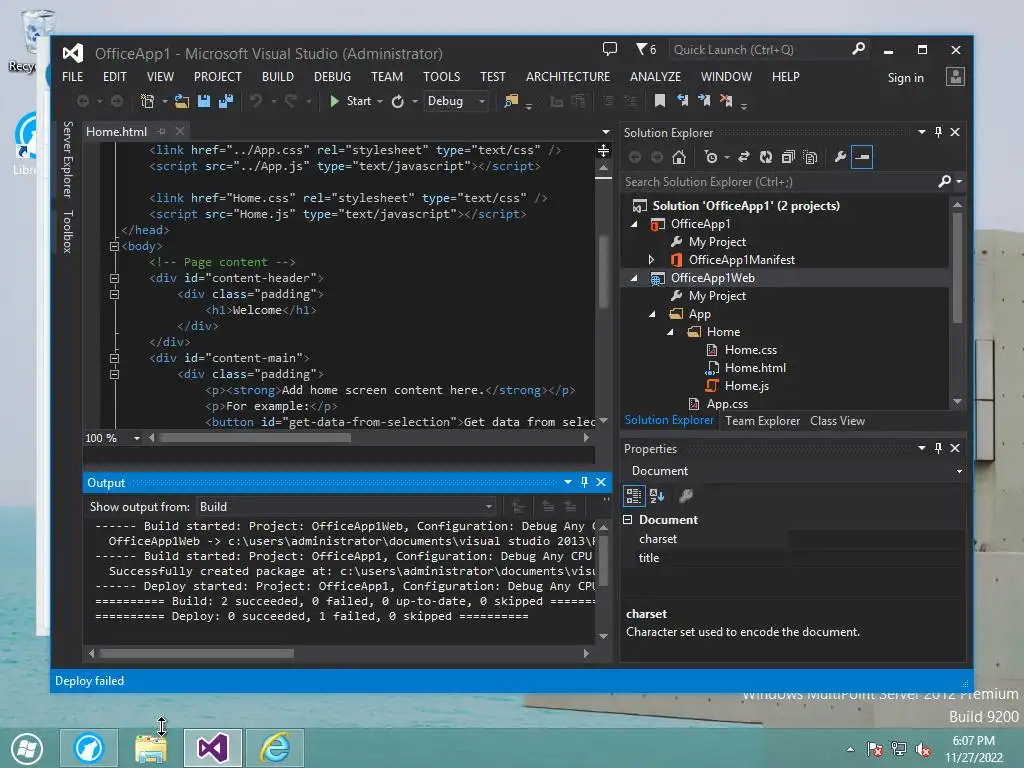
Task: Expand the OfficeApp1Manifest node
Action: [x=651, y=260]
